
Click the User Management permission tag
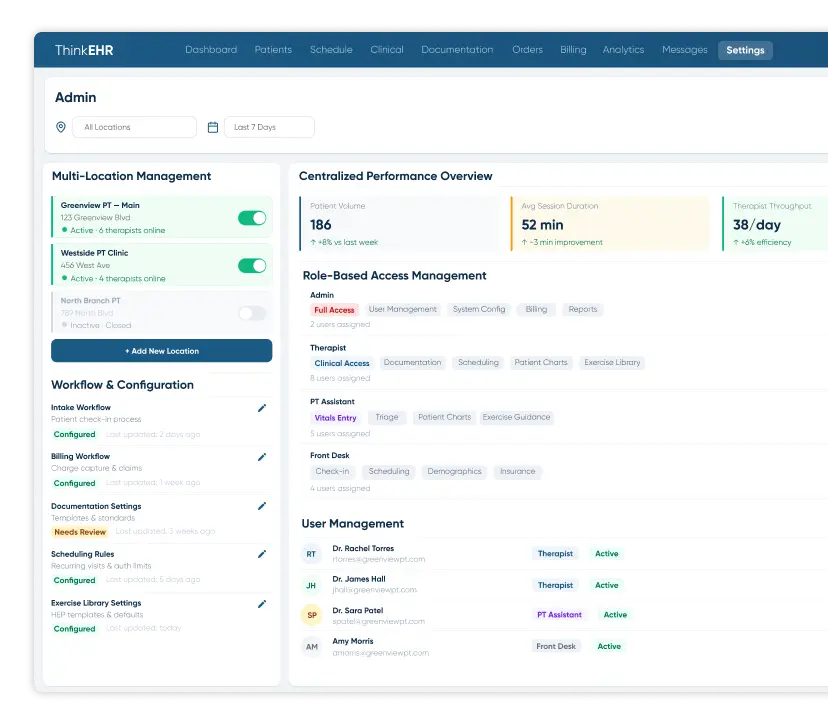point(403,309)
